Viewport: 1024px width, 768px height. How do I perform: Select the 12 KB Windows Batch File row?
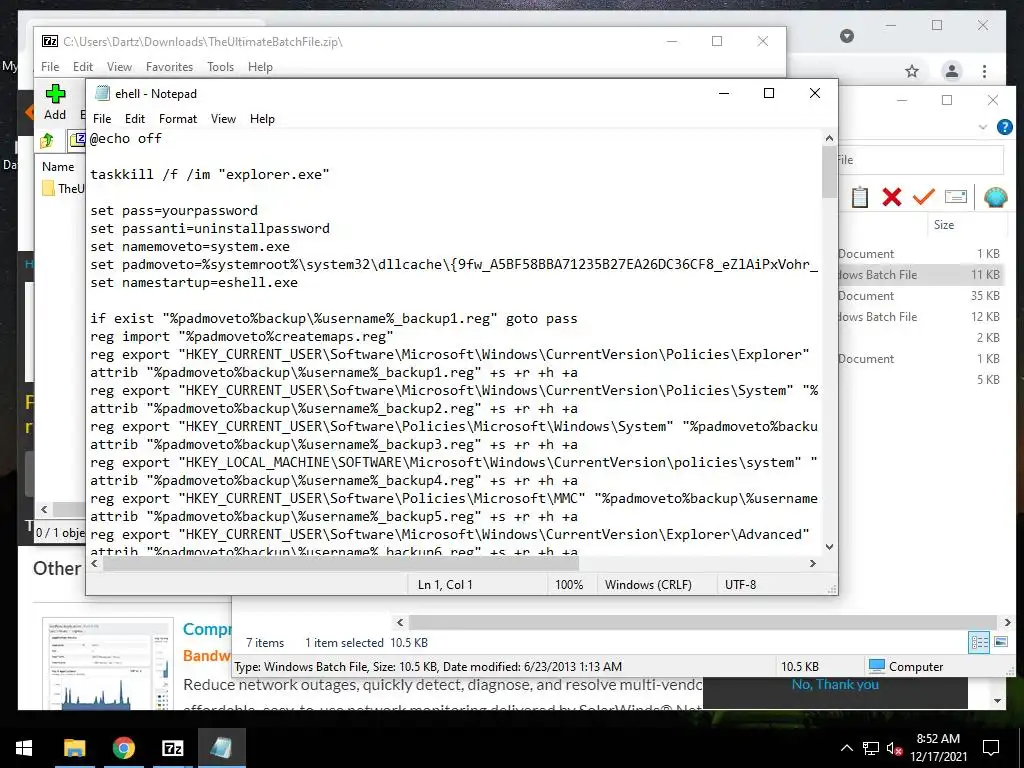(921, 317)
